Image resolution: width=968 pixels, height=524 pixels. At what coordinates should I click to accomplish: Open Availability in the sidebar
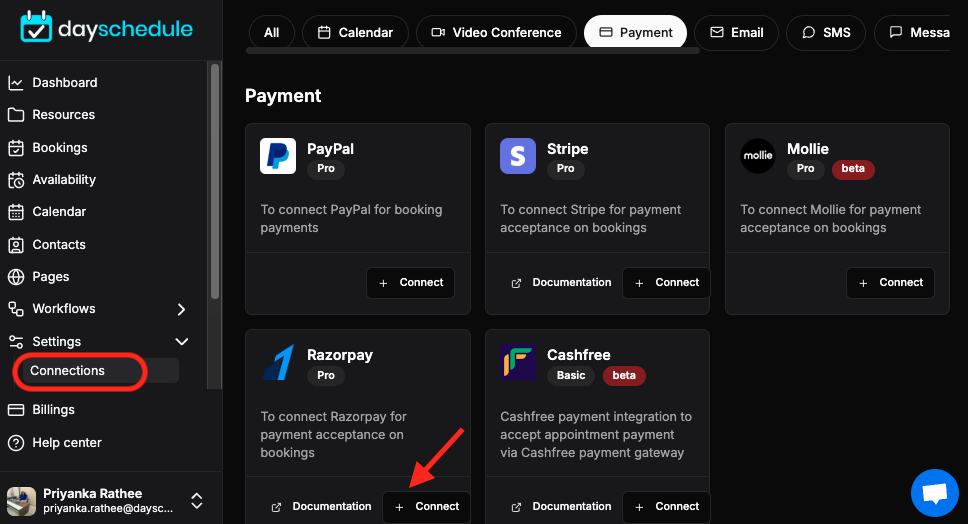[x=64, y=180]
